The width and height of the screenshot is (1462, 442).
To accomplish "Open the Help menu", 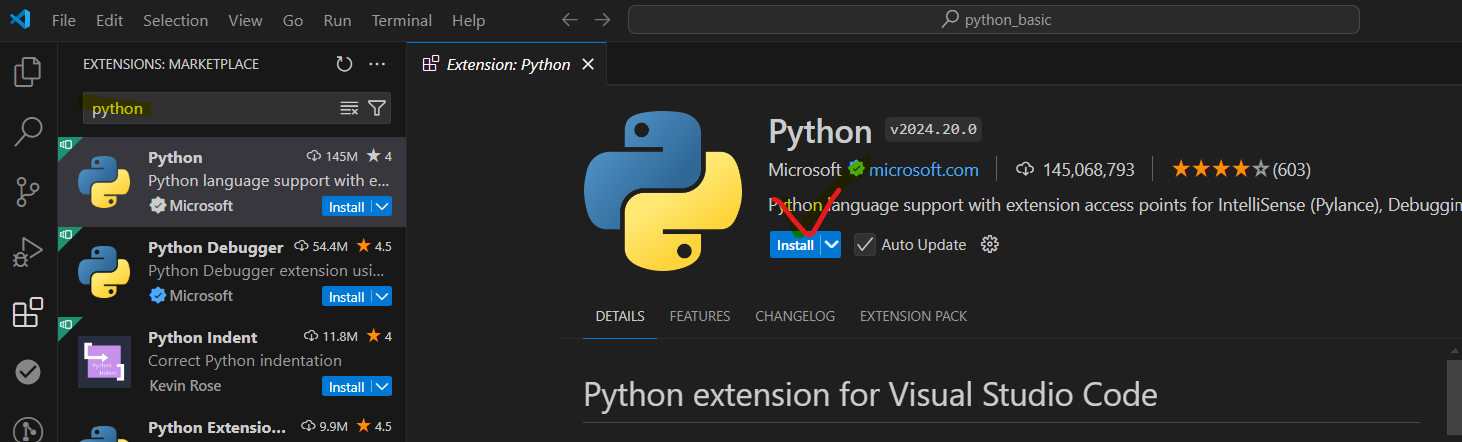I will [x=468, y=20].
